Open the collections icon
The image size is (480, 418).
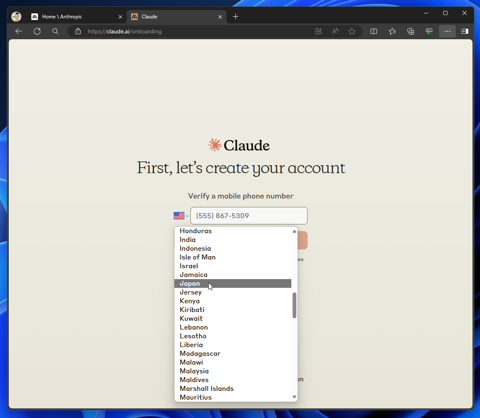(411, 31)
